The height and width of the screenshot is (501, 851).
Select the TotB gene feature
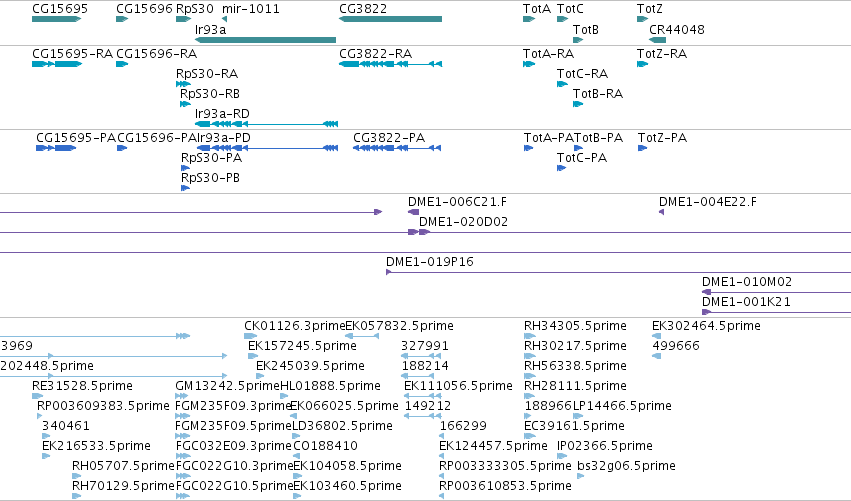click(578, 40)
